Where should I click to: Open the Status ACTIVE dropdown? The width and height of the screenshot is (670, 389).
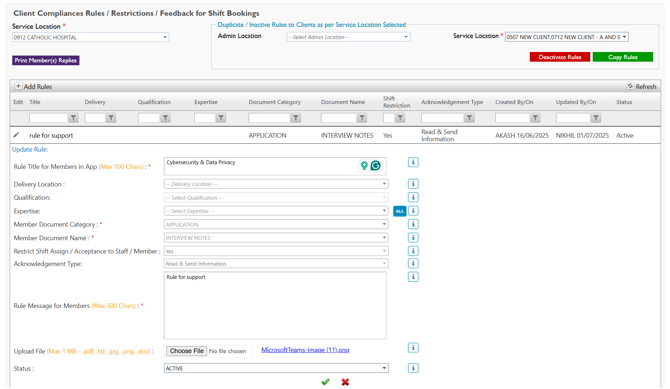coord(276,368)
